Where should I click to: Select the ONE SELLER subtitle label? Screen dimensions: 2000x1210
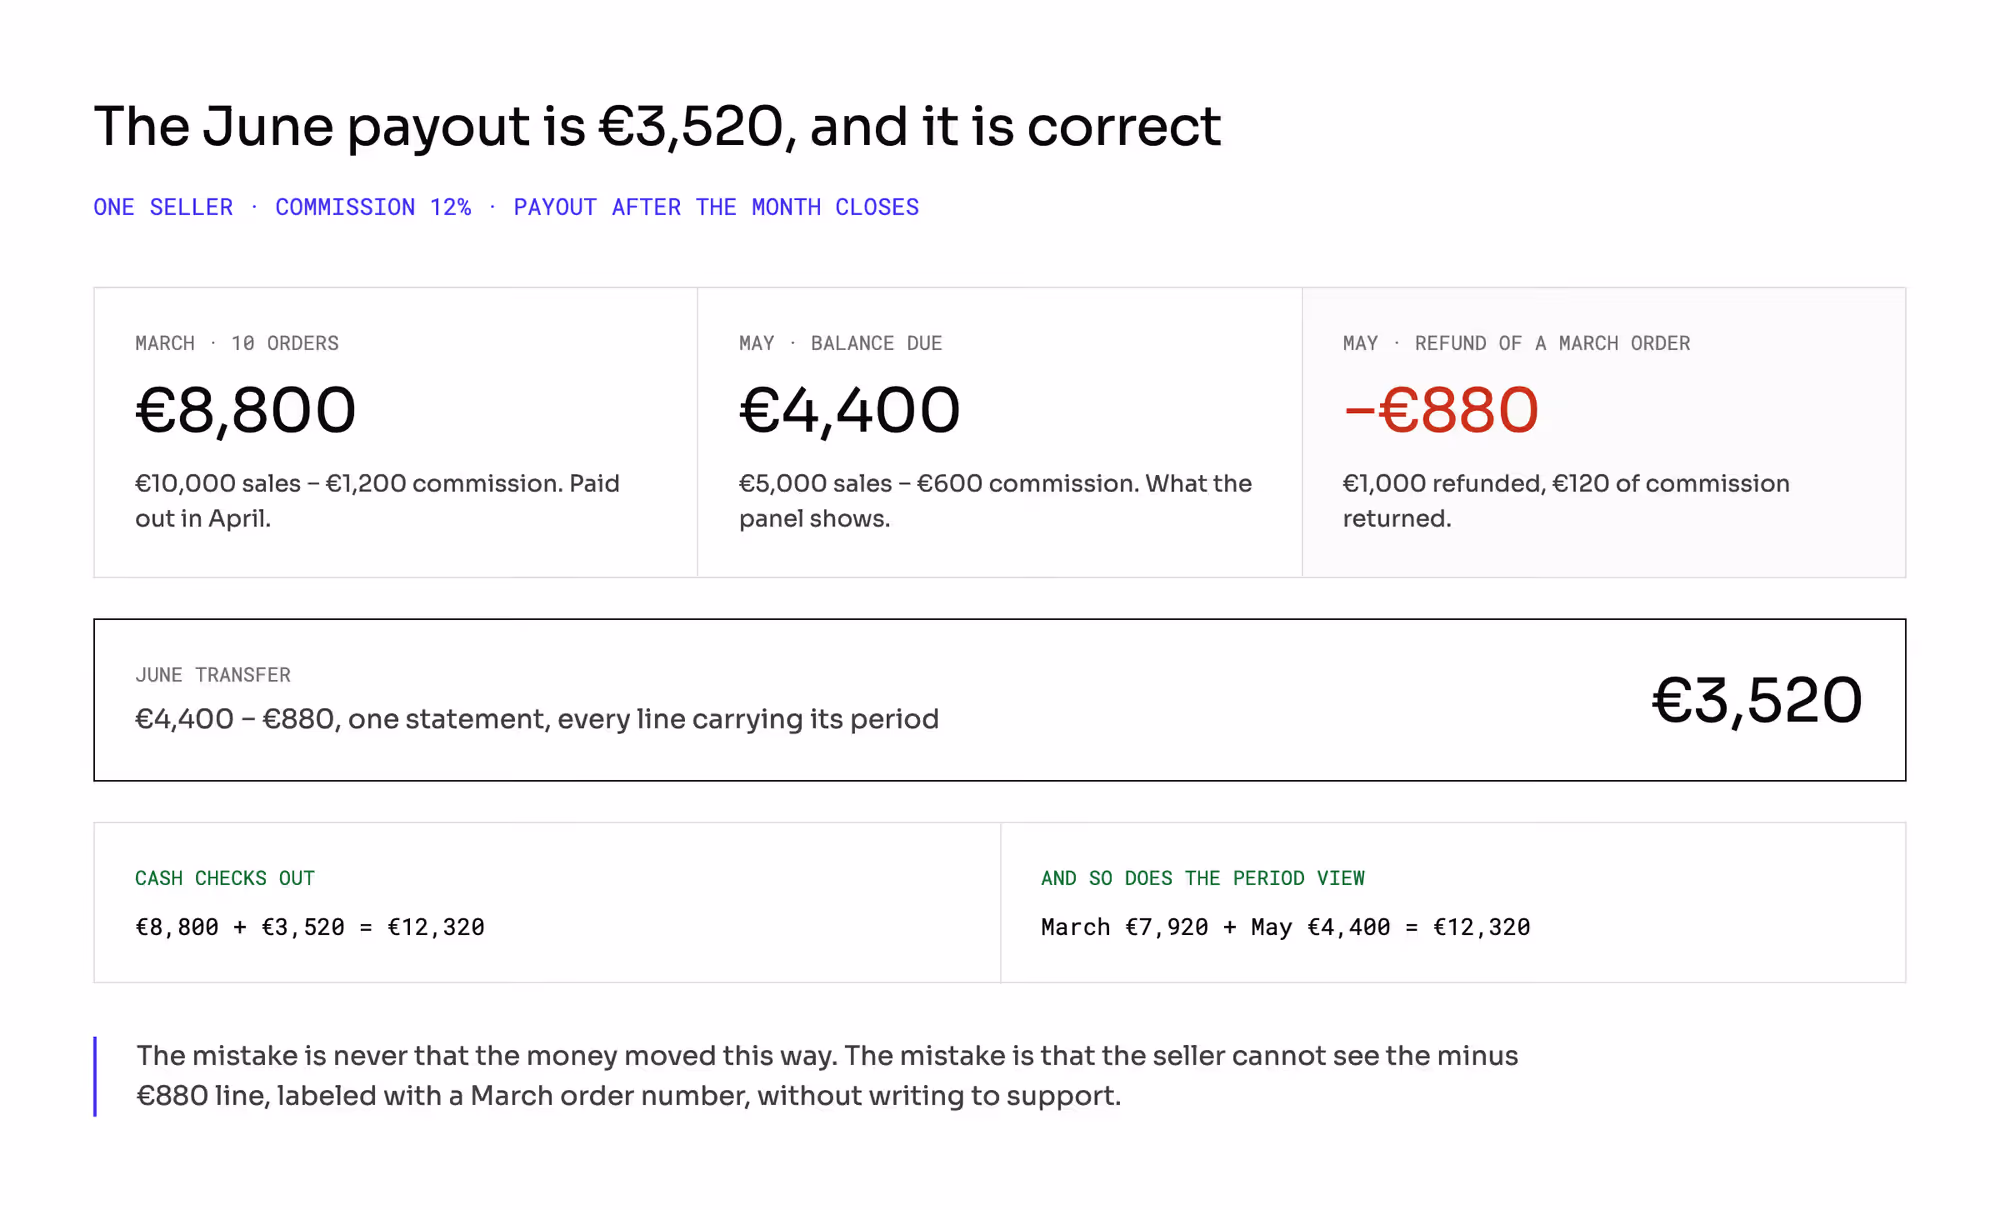[x=163, y=207]
